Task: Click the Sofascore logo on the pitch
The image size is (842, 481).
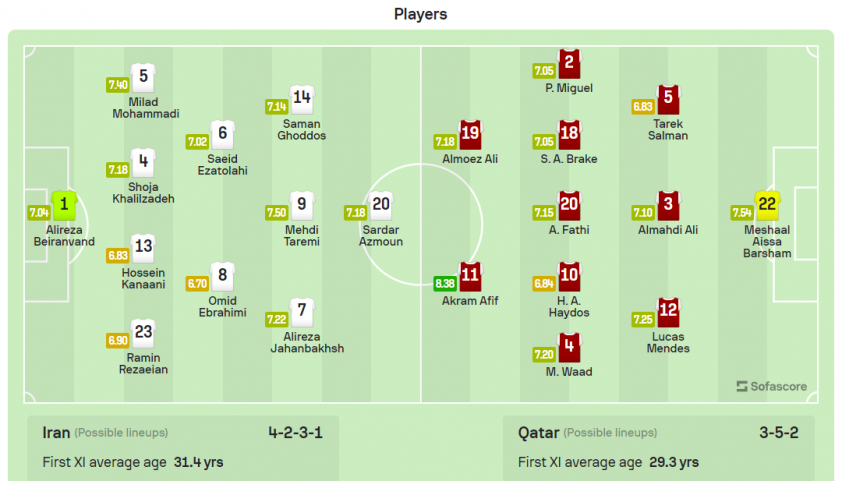Action: click(772, 387)
